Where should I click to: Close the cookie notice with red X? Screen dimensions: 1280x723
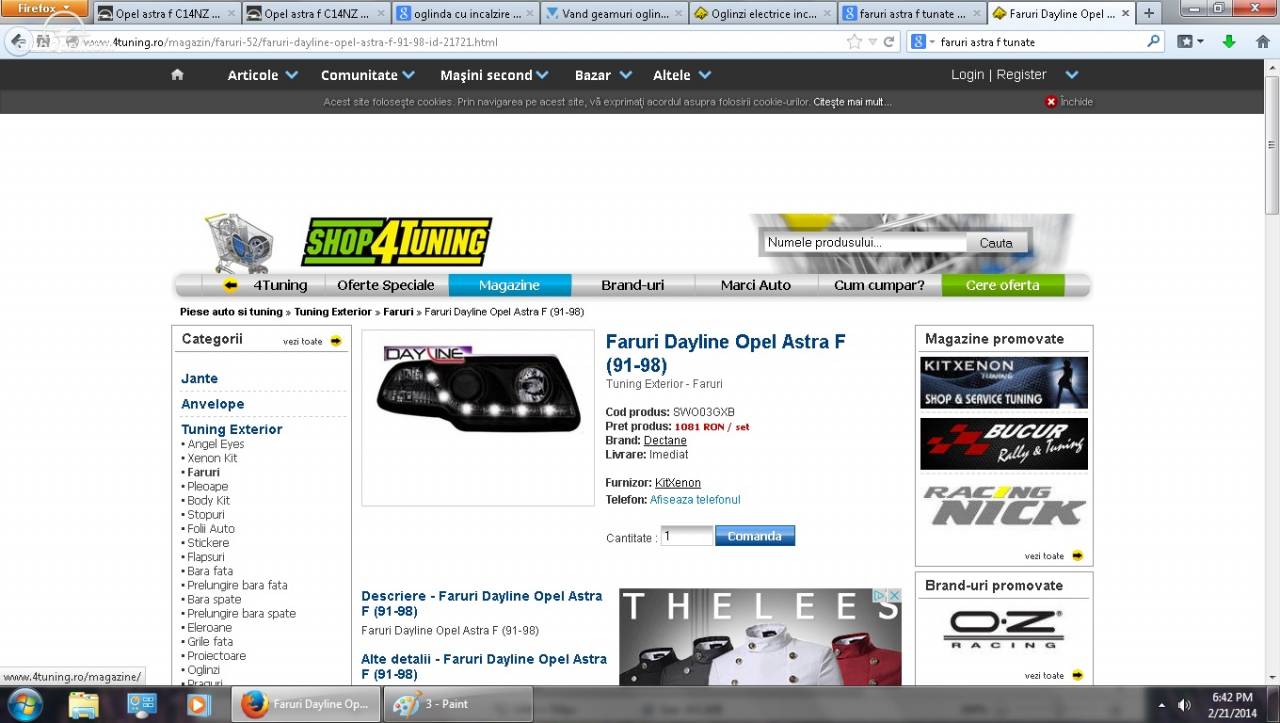click(x=1051, y=102)
